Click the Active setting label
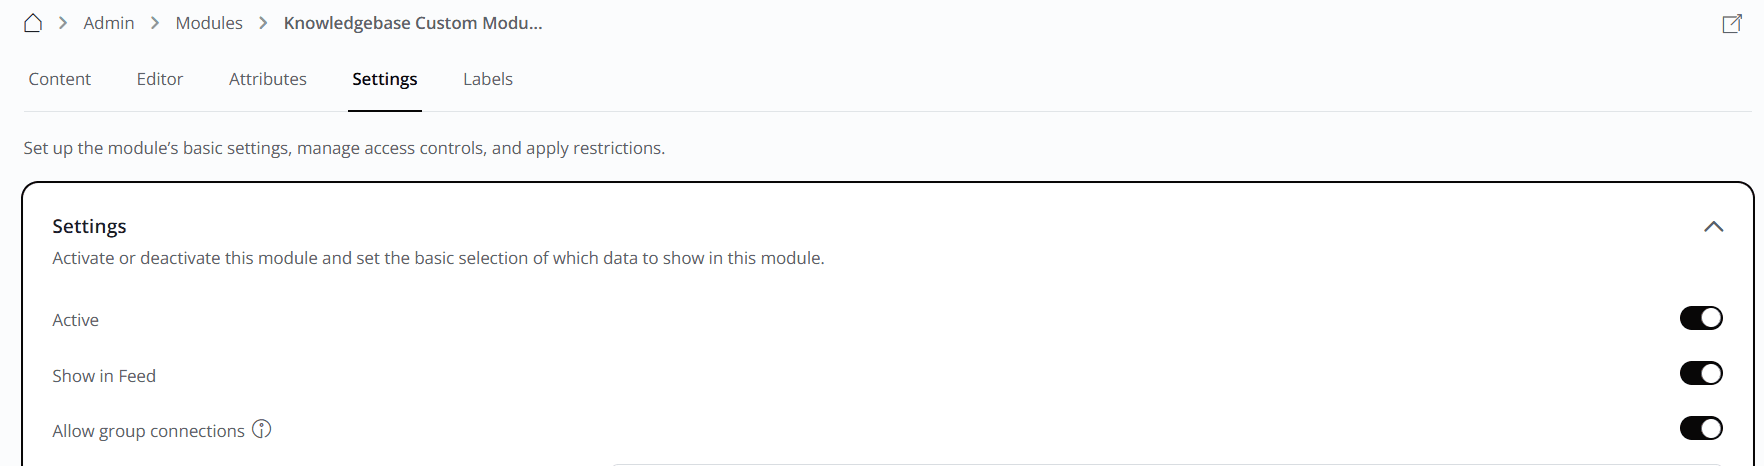This screenshot has height=466, width=1764. point(76,320)
